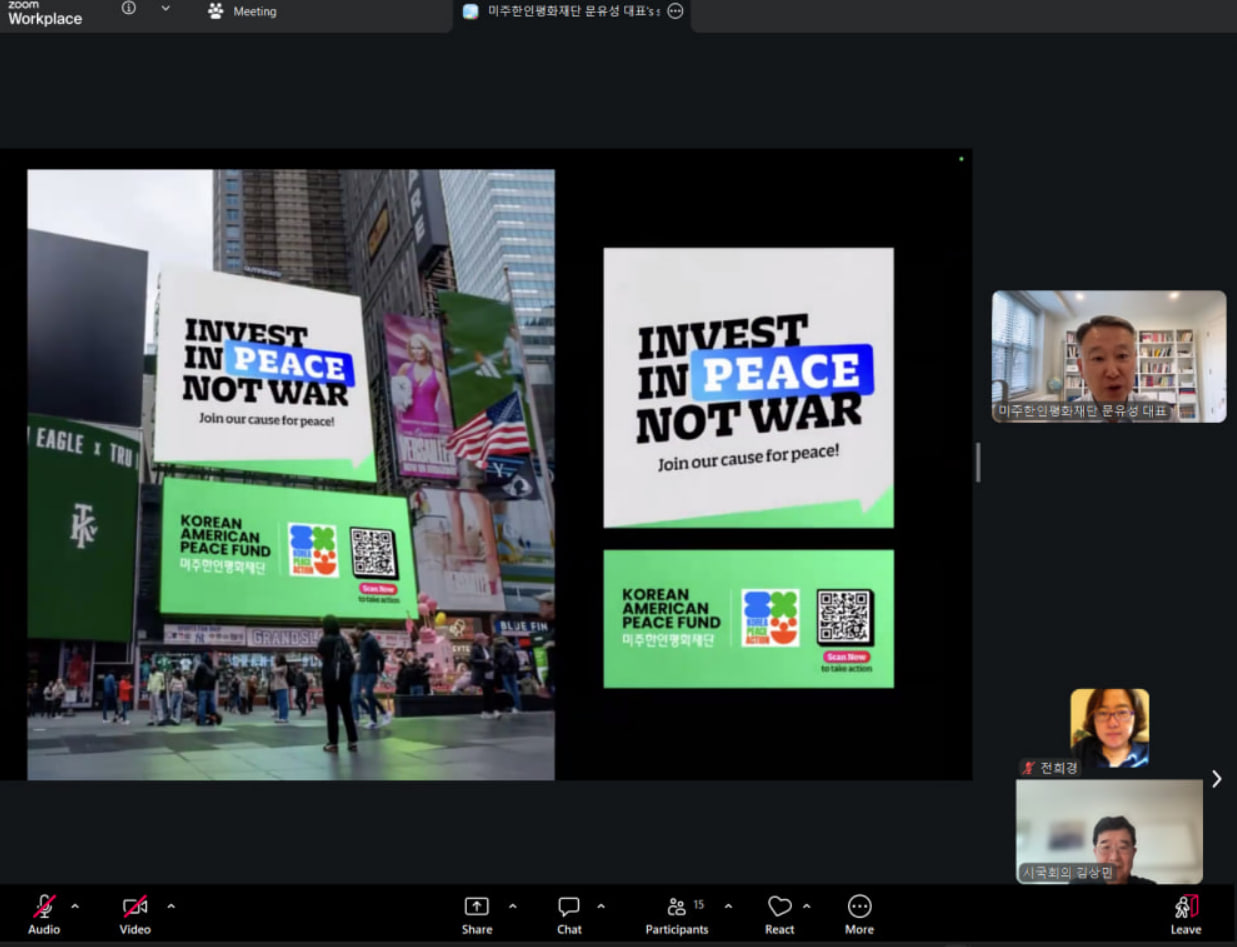Unmute the Audio microphone
Image resolution: width=1237 pixels, height=947 pixels.
point(44,914)
